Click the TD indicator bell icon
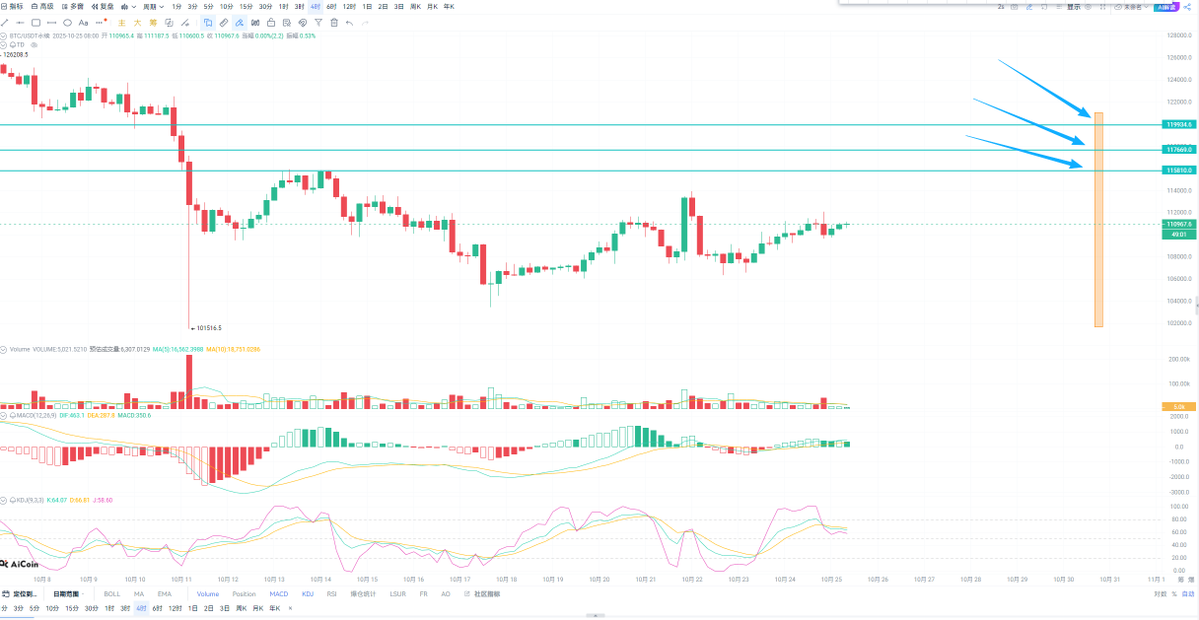This screenshot has height=620, width=1199. 14,45
